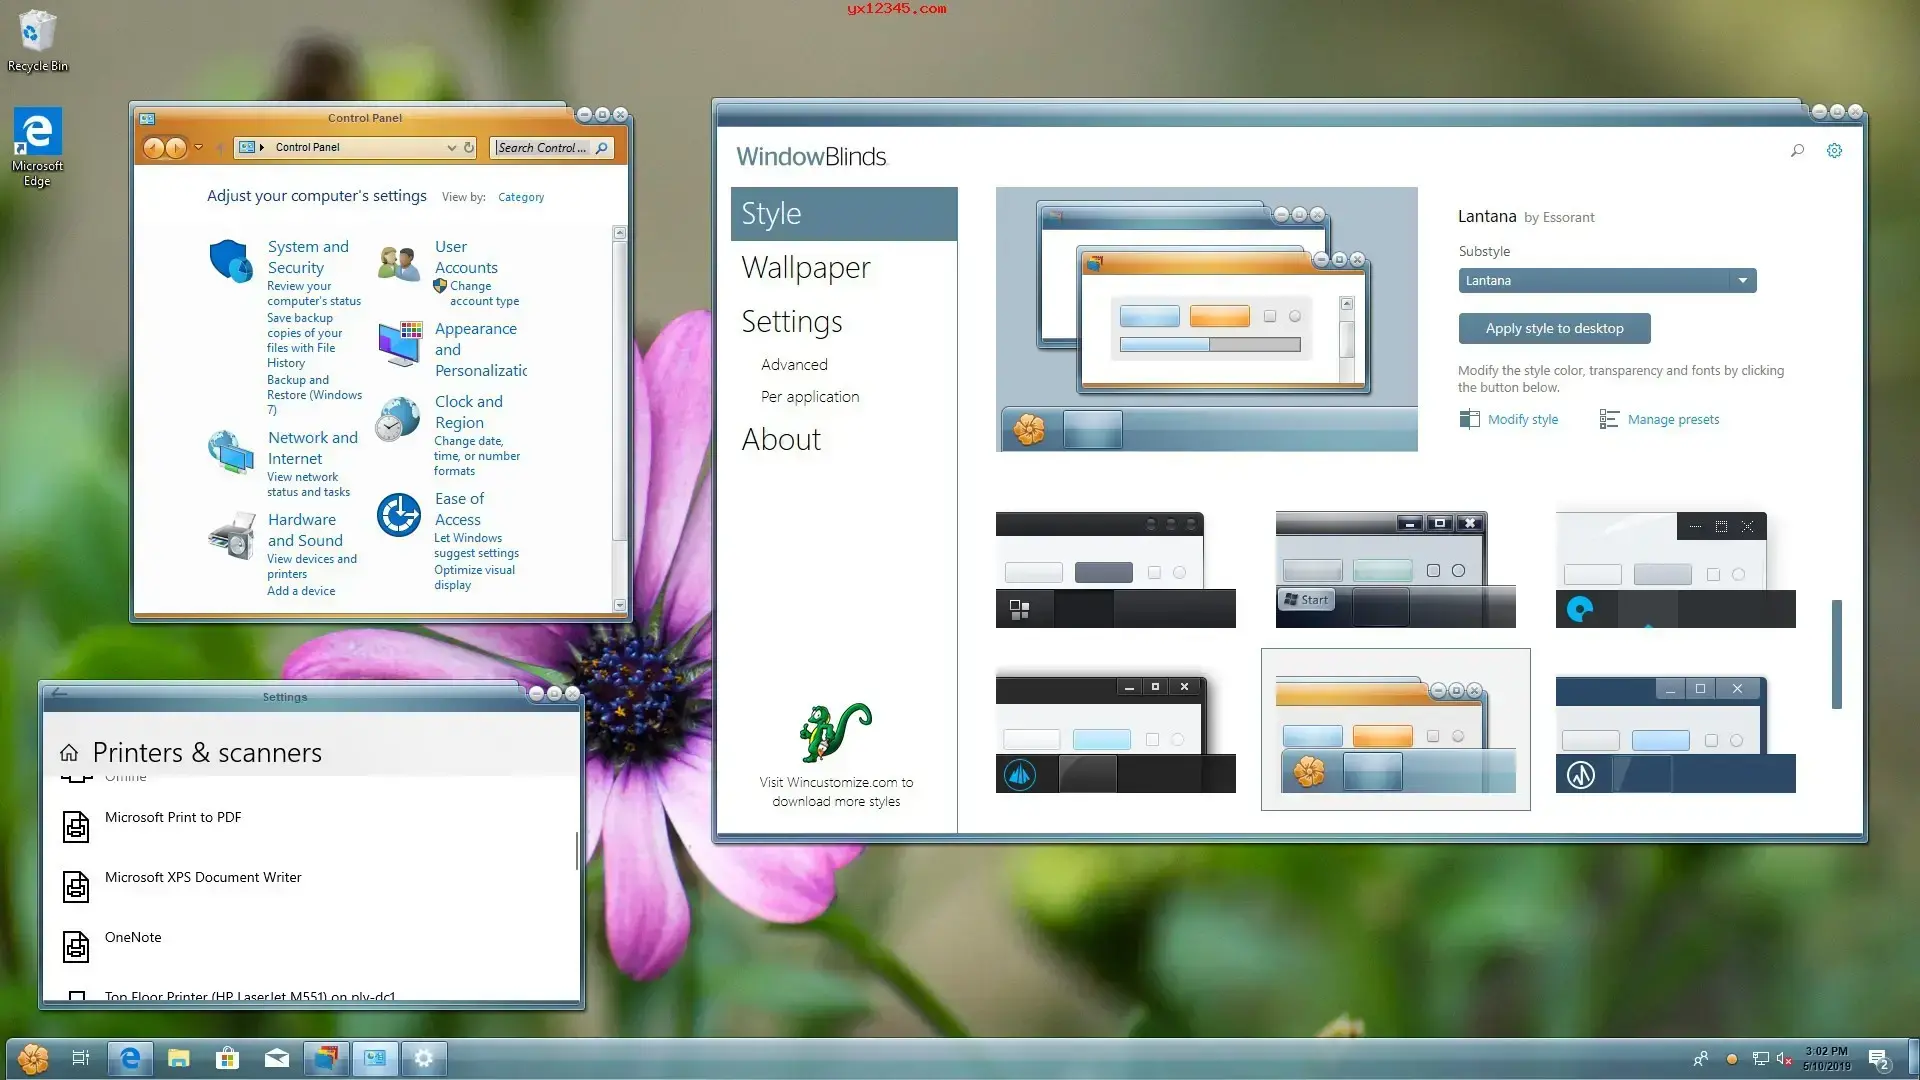Open Hardware and Sound printer icon
Viewport: 1920px width, 1080px height.
coord(232,536)
